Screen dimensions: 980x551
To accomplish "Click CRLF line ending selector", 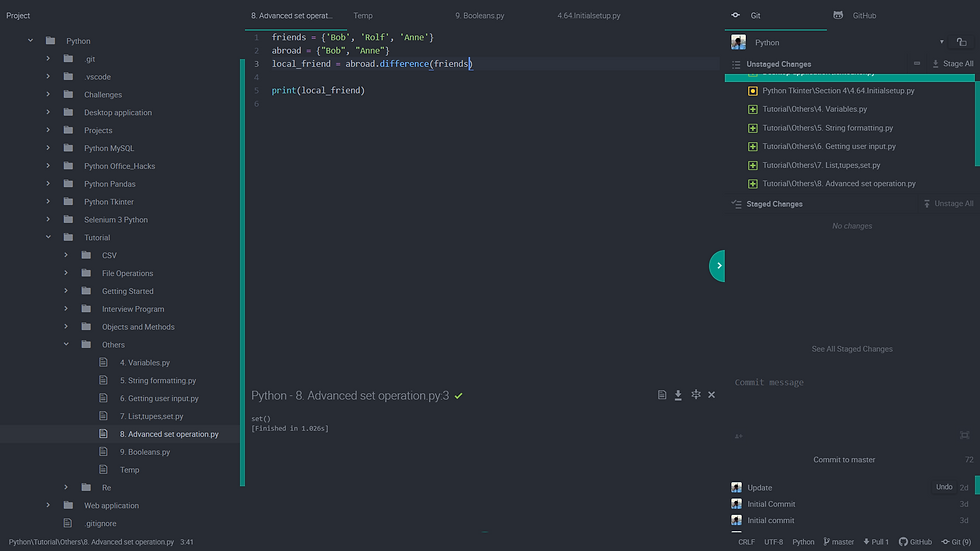I will click(x=746, y=542).
